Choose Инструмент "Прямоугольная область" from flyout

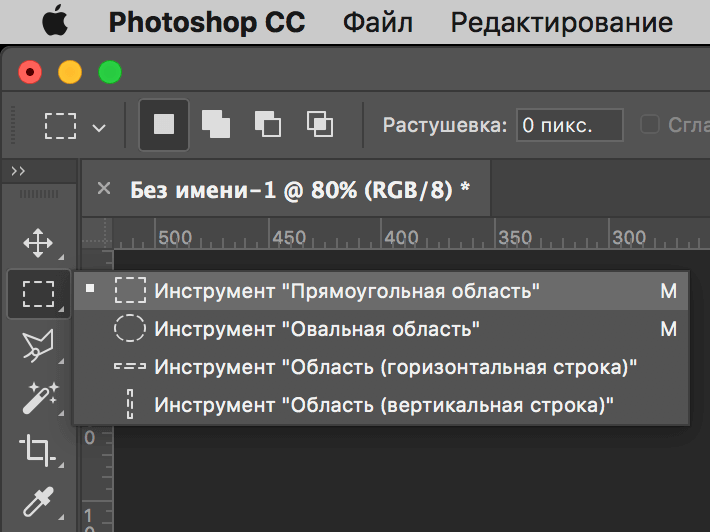click(x=381, y=291)
